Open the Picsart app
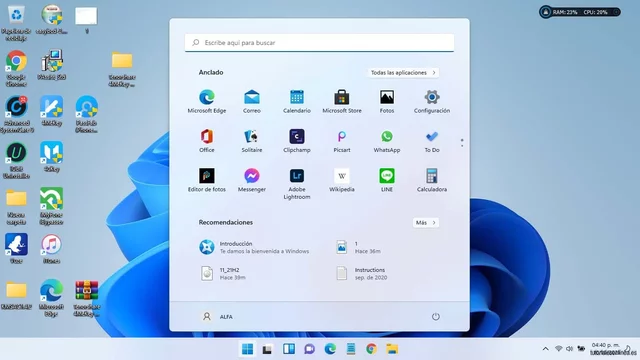The height and width of the screenshot is (360, 640). (x=342, y=141)
